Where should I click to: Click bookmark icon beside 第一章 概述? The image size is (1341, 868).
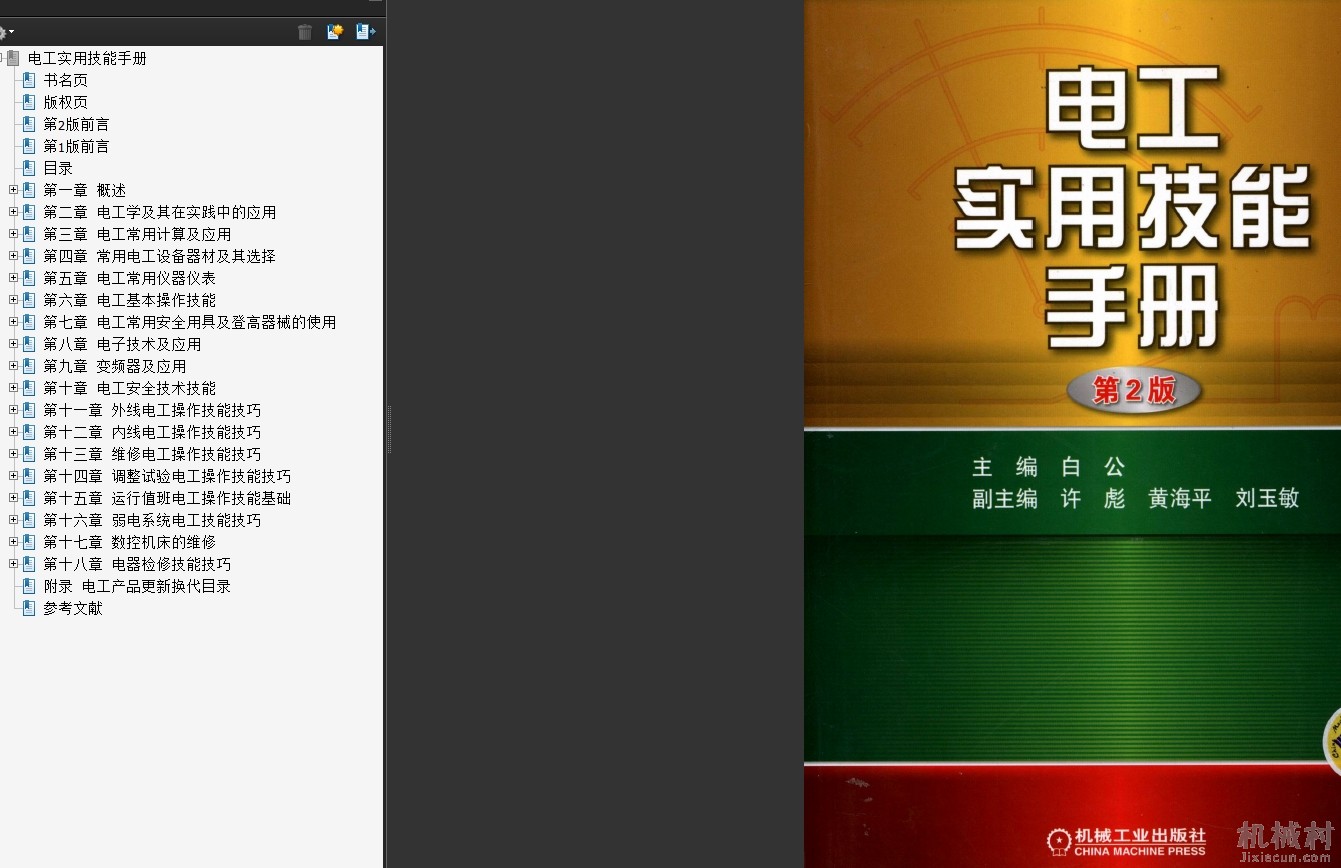tap(29, 190)
